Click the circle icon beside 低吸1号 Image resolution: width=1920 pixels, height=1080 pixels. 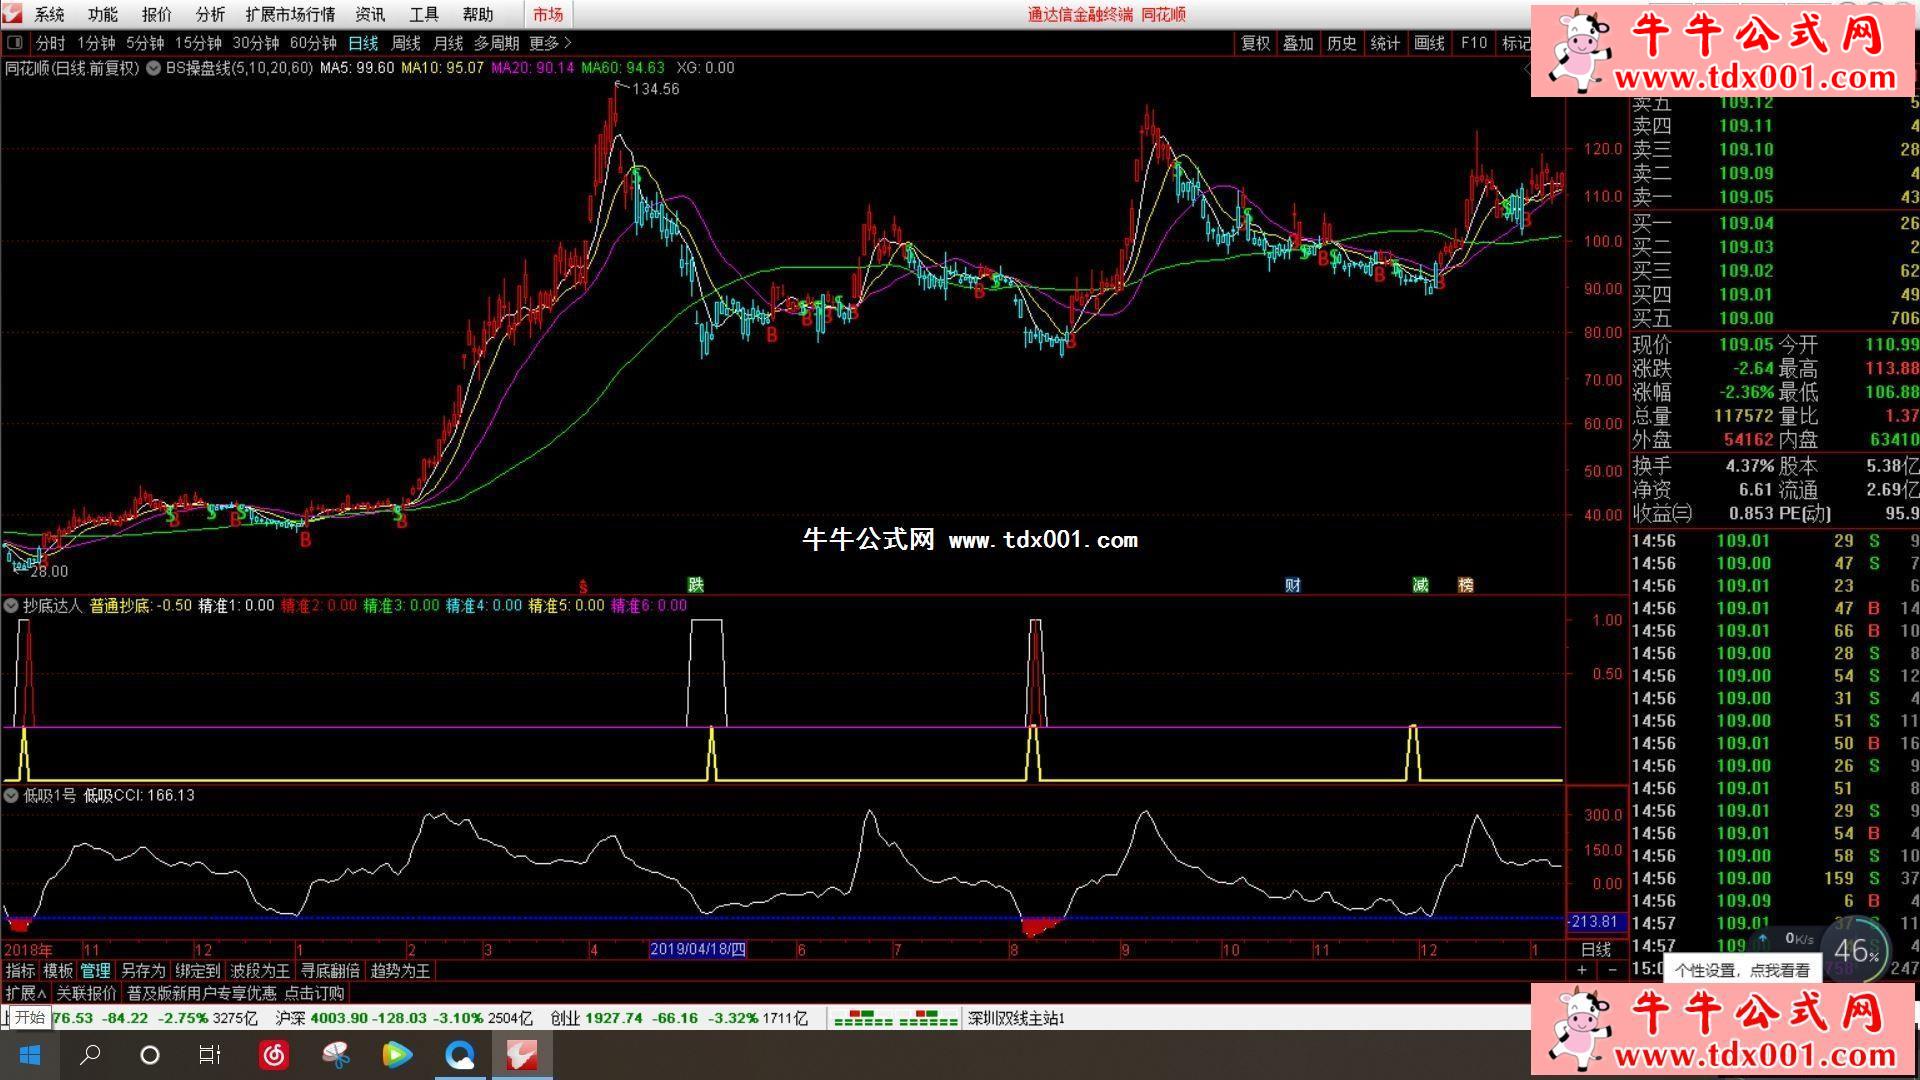click(11, 796)
